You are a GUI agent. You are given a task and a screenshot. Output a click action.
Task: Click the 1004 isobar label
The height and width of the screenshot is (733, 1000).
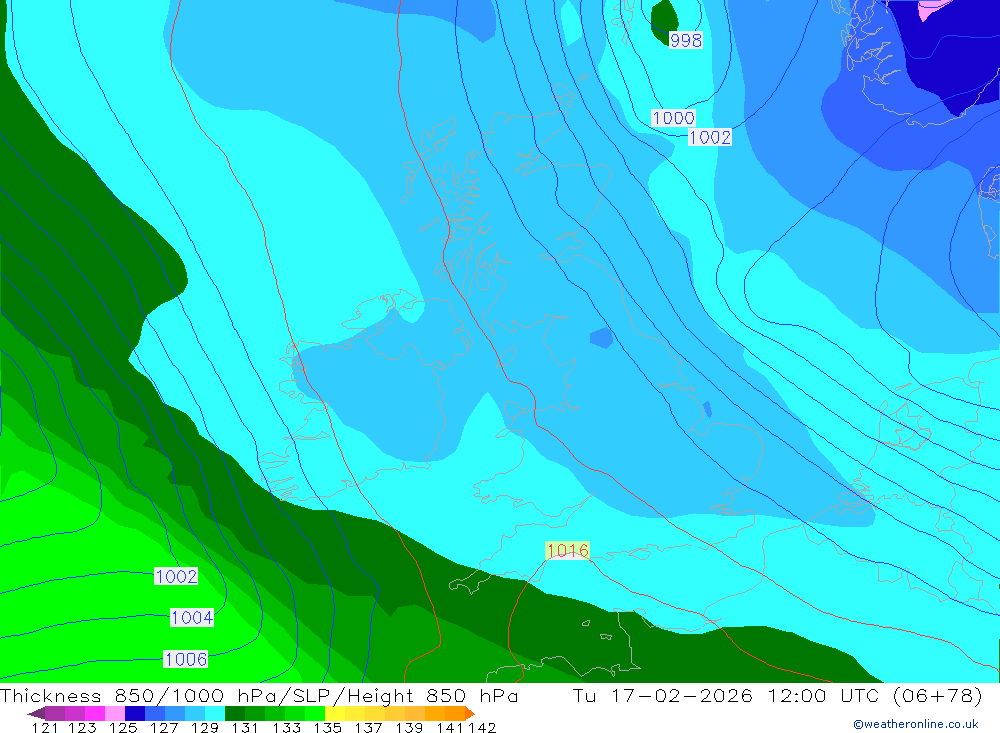tap(192, 618)
